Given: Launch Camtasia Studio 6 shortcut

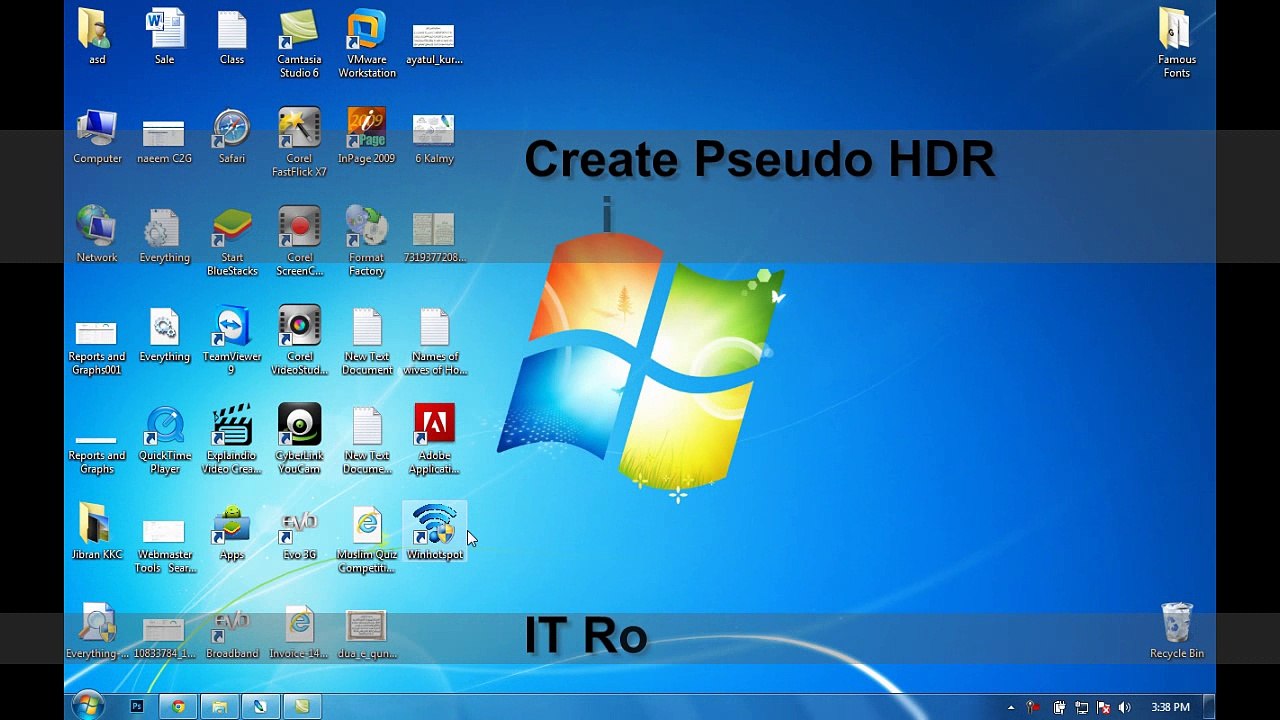Looking at the screenshot, I should pyautogui.click(x=299, y=43).
